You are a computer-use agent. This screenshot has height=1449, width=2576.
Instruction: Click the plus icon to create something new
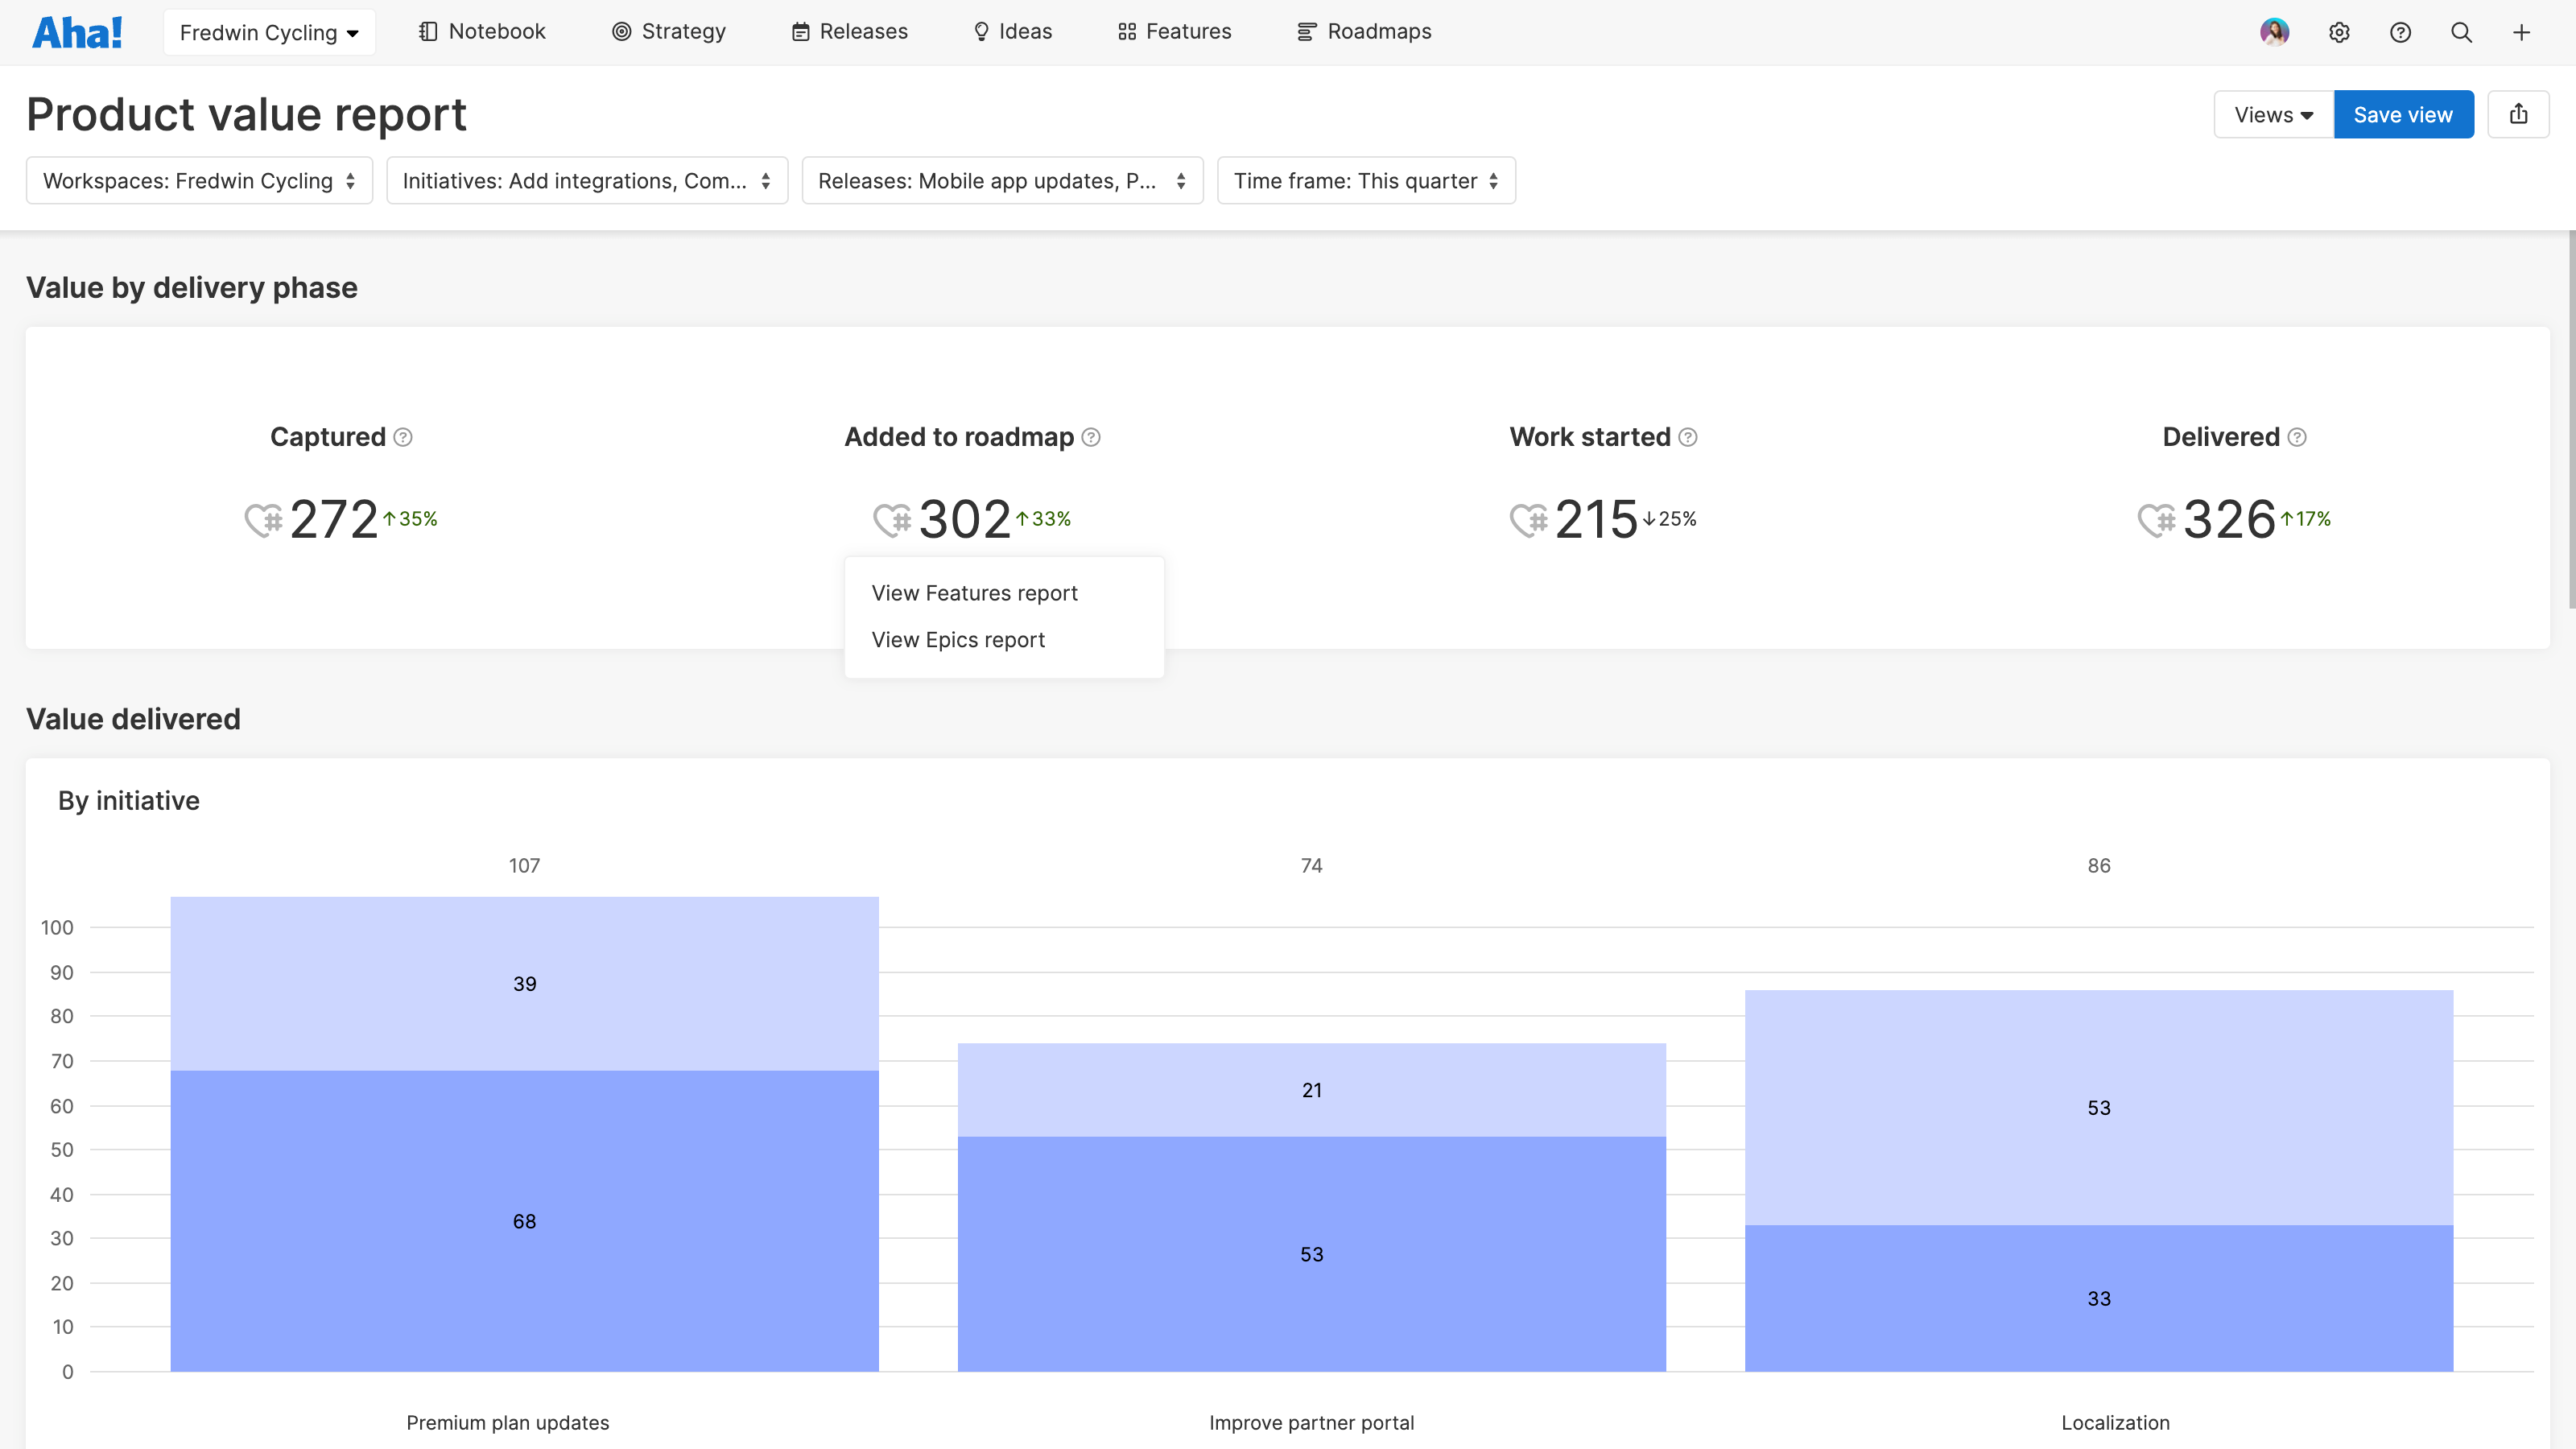(x=2521, y=32)
